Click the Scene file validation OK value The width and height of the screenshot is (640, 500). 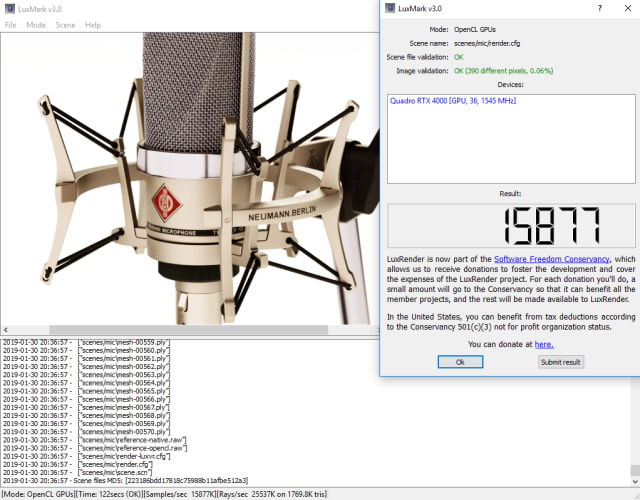459,57
